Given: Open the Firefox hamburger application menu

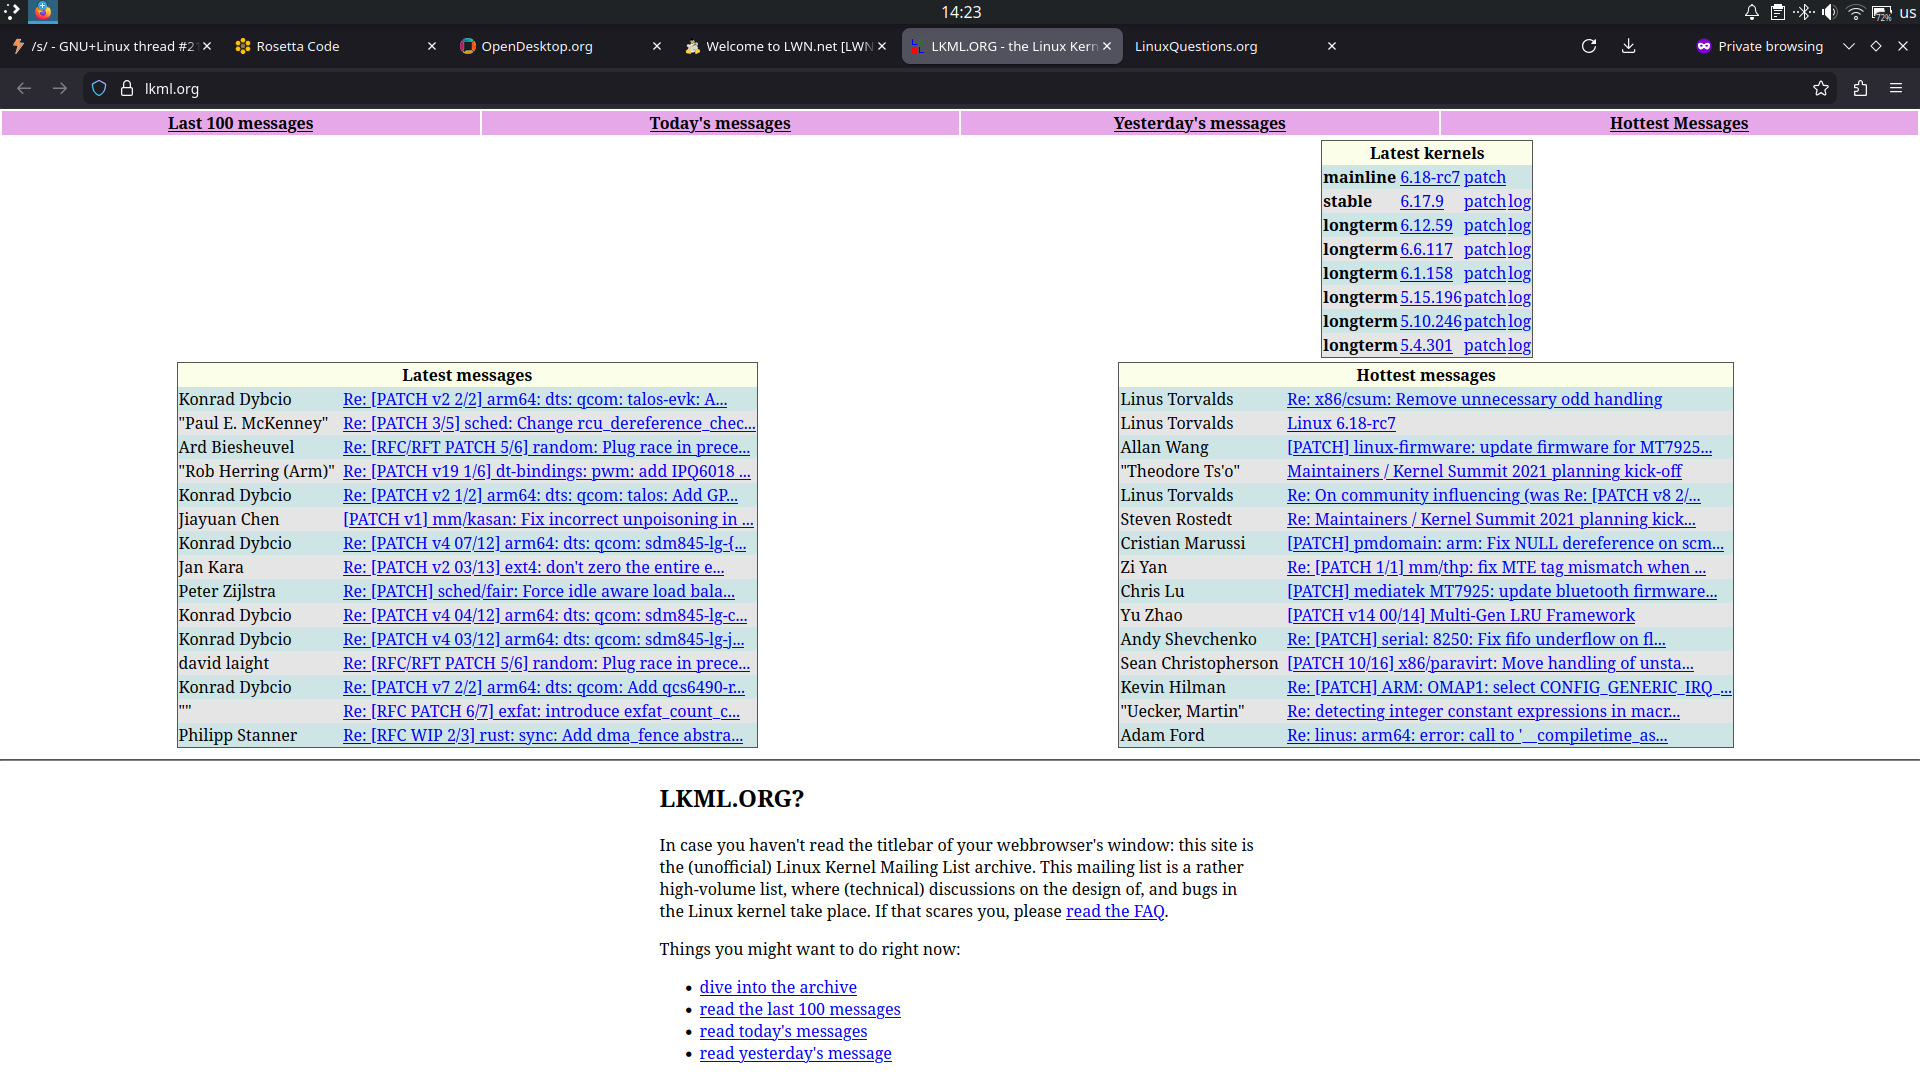Looking at the screenshot, I should 1895,88.
